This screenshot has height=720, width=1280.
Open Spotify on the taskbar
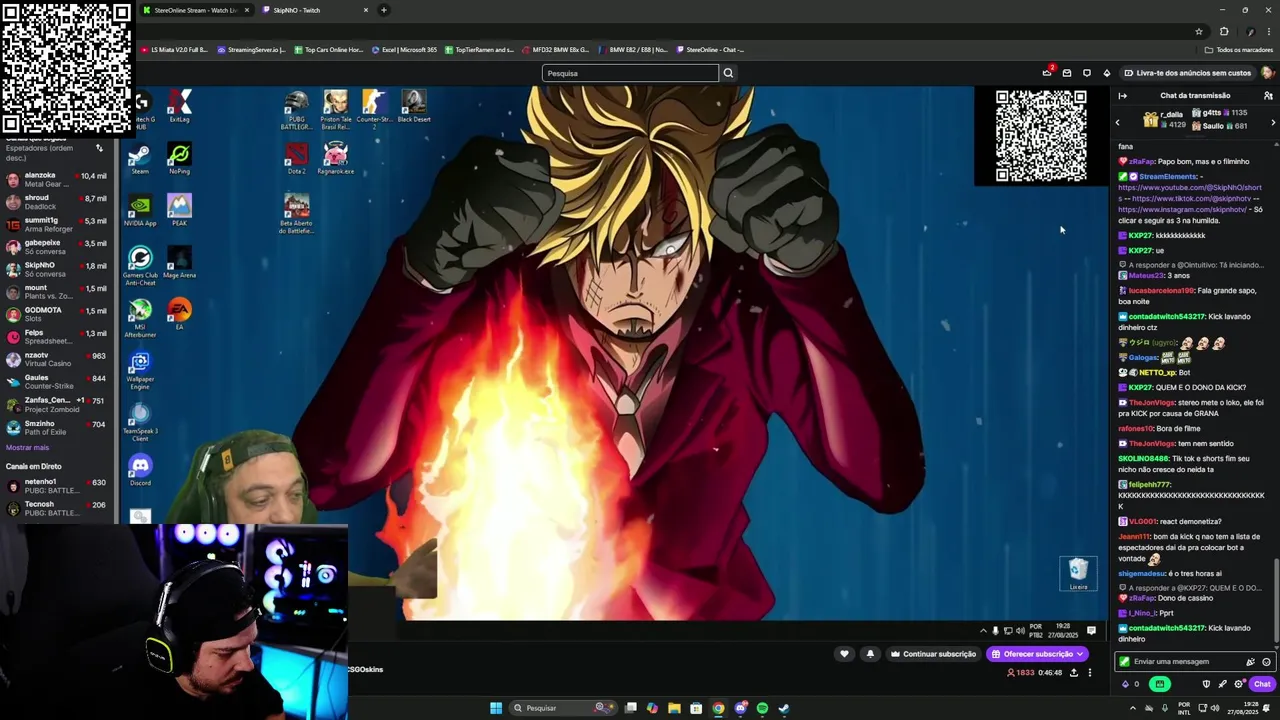tap(762, 708)
